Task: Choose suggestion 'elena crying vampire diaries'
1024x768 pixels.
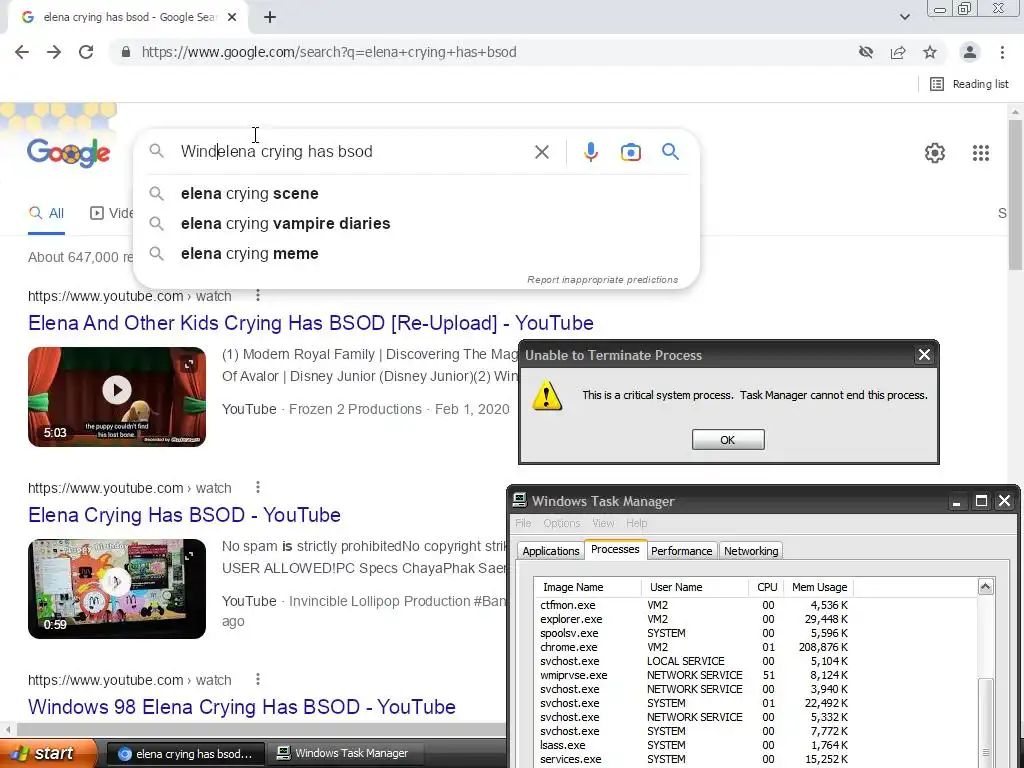Action: (x=416, y=223)
